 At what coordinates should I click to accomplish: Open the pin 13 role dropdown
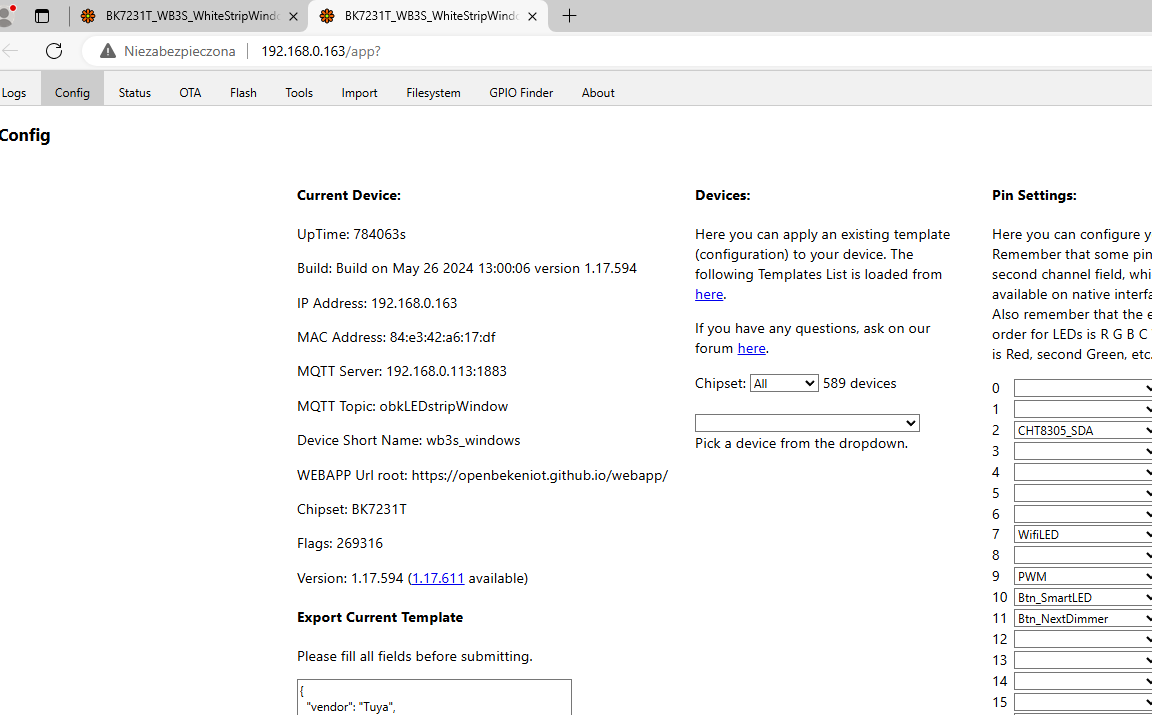1083,660
